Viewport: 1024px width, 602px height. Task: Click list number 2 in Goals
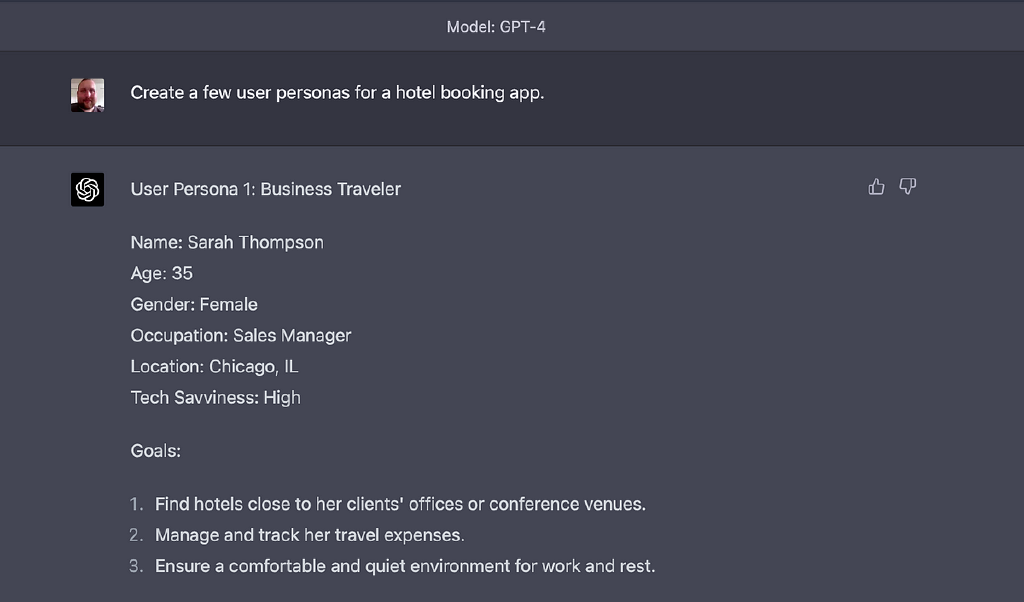pyautogui.click(x=137, y=535)
